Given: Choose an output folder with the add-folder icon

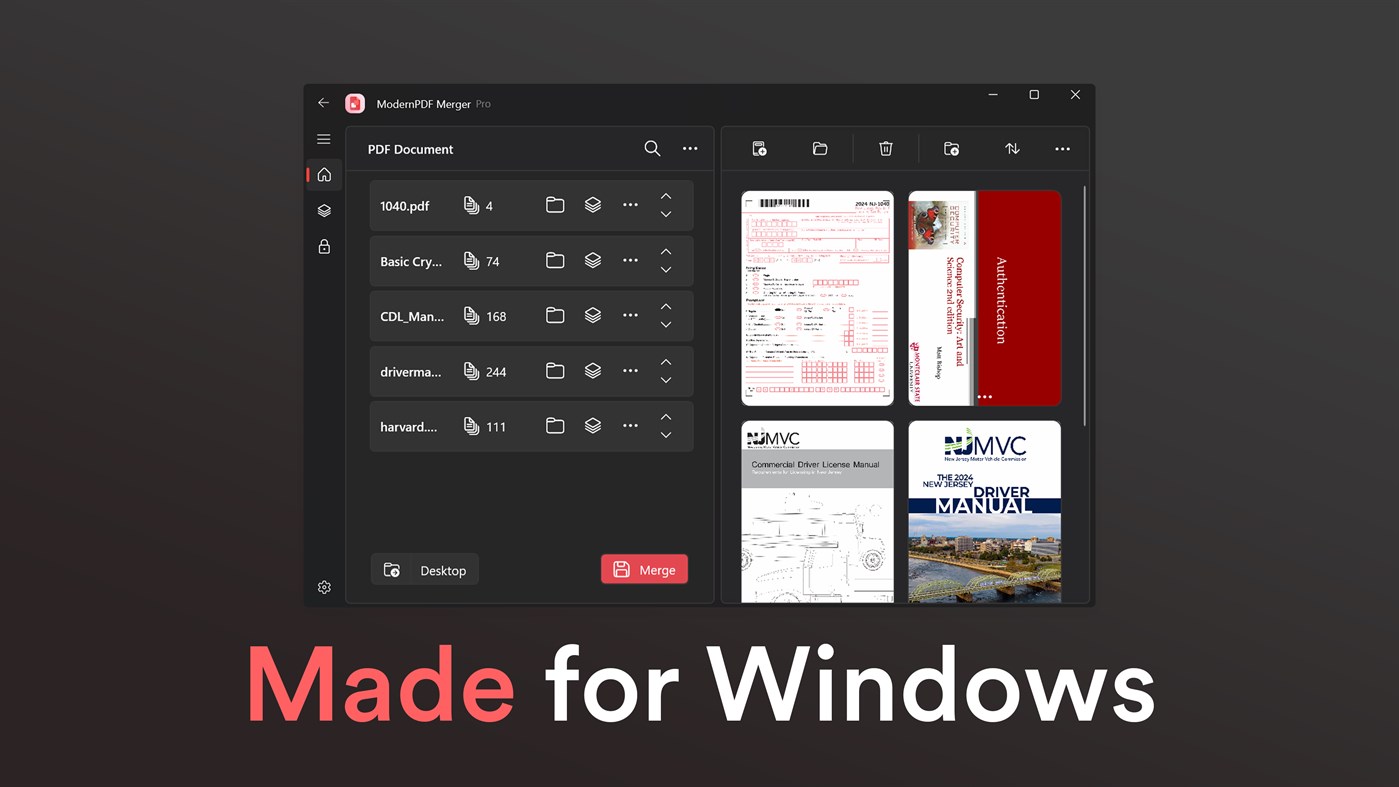Looking at the screenshot, I should click(951, 148).
